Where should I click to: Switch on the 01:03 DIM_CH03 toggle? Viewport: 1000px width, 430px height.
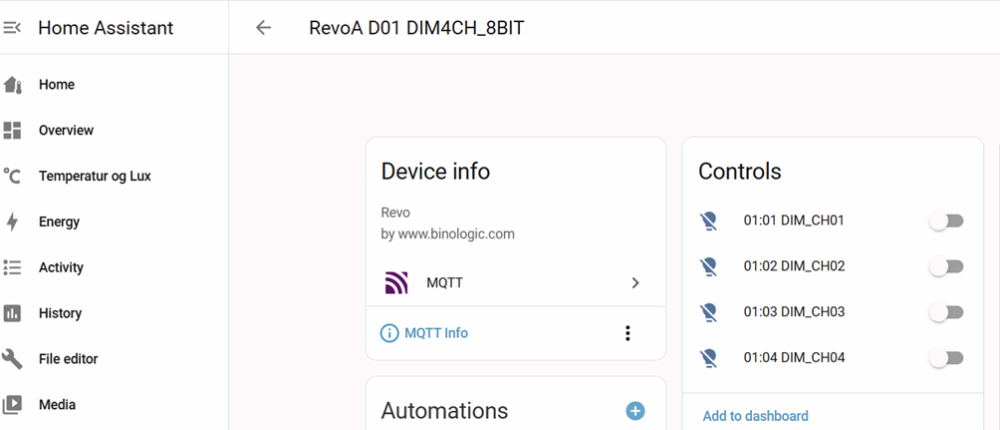coord(946,313)
